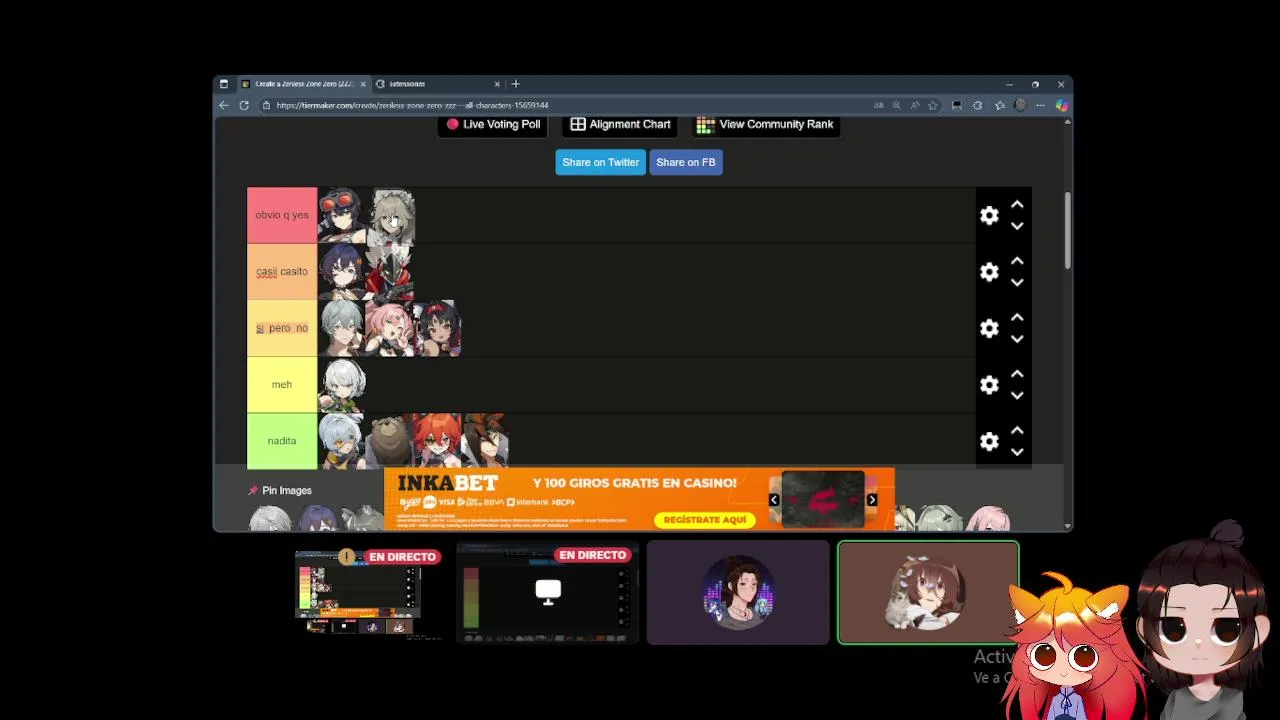The image size is (1280, 720).
Task: Move 'obvio q yes' row up with arrow
Action: coord(1017,204)
